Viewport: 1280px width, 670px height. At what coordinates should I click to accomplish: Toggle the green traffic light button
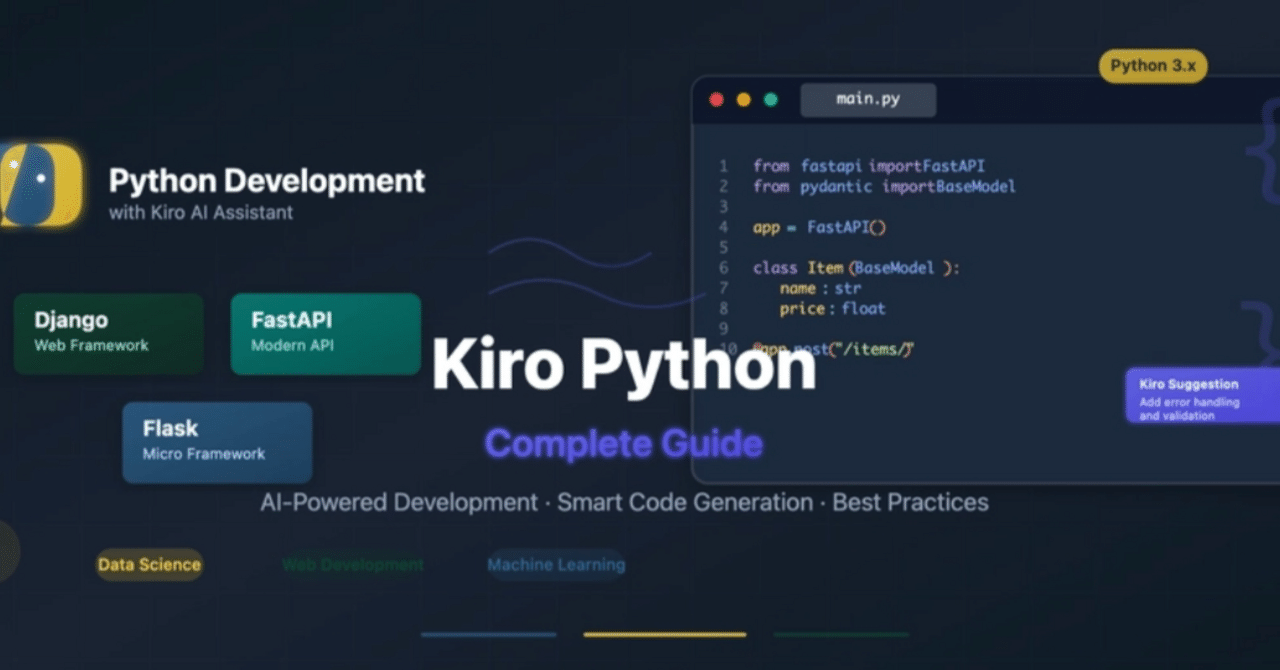point(770,100)
